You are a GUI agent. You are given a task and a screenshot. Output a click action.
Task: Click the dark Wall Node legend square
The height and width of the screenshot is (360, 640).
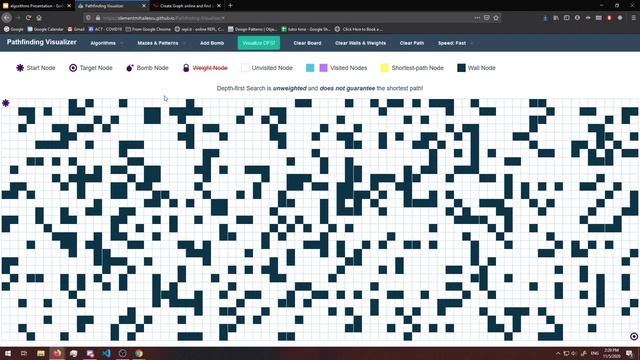[x=461, y=68]
